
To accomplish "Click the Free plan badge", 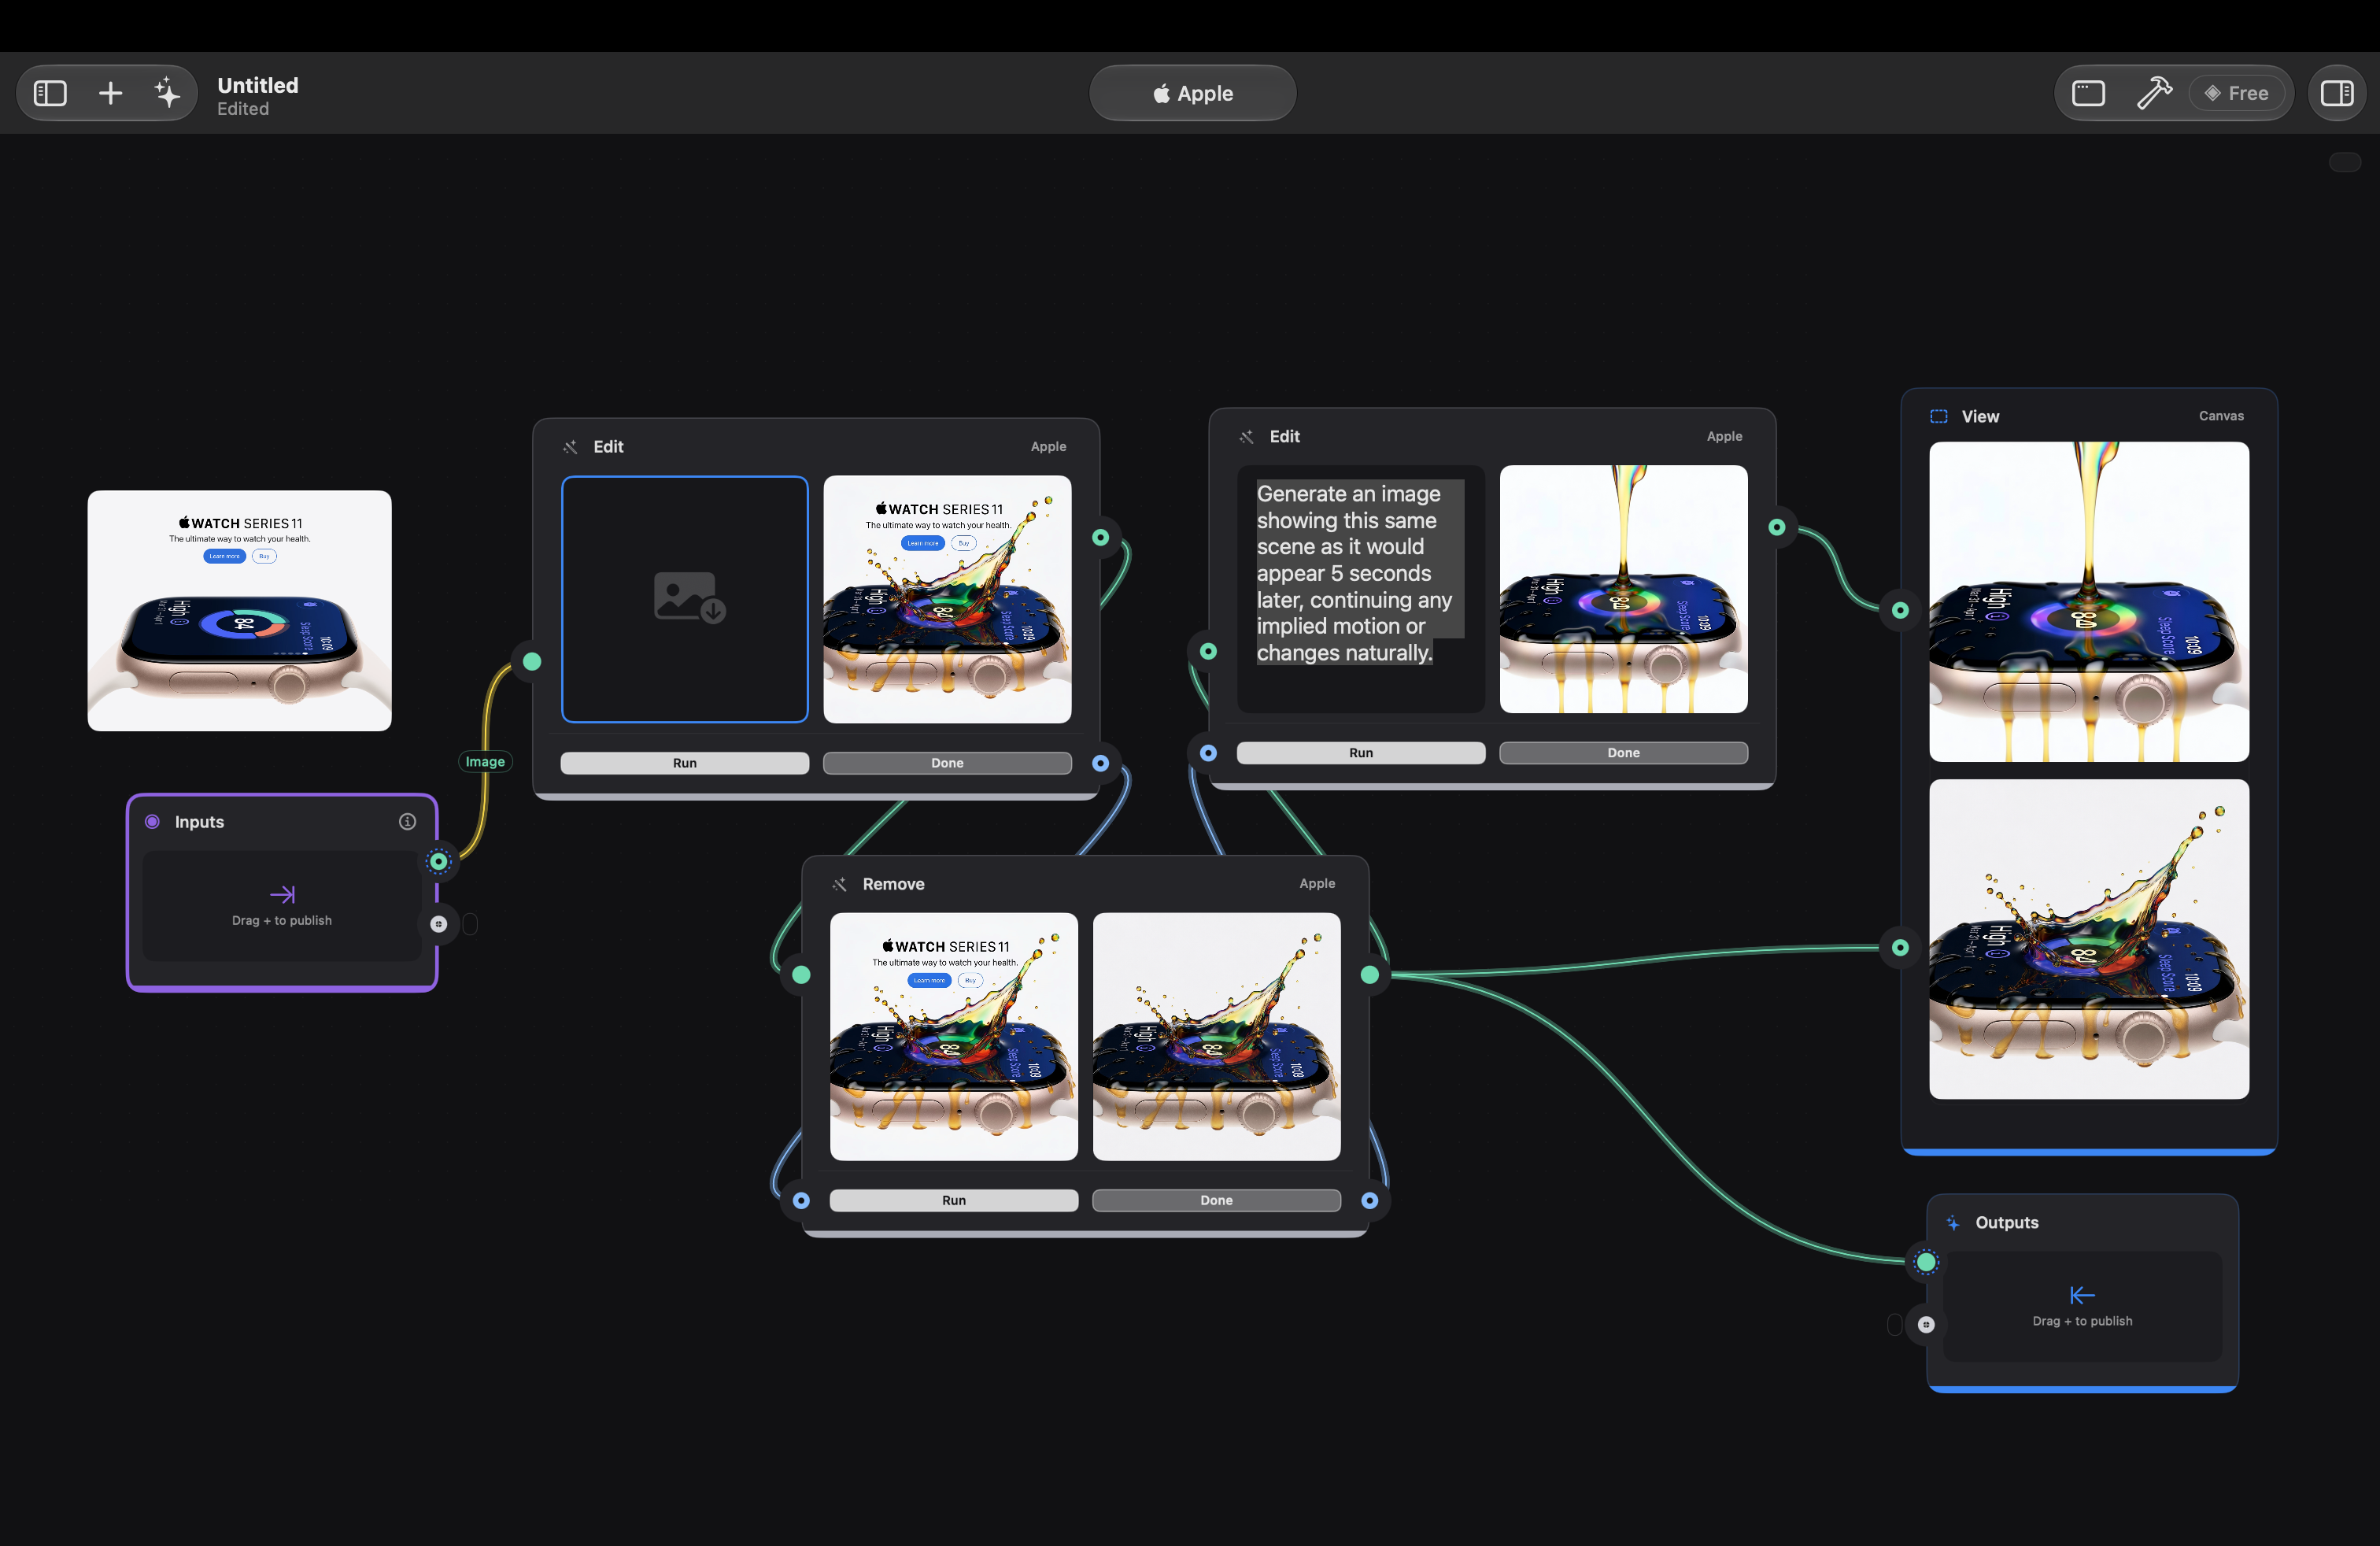I will [x=2236, y=93].
